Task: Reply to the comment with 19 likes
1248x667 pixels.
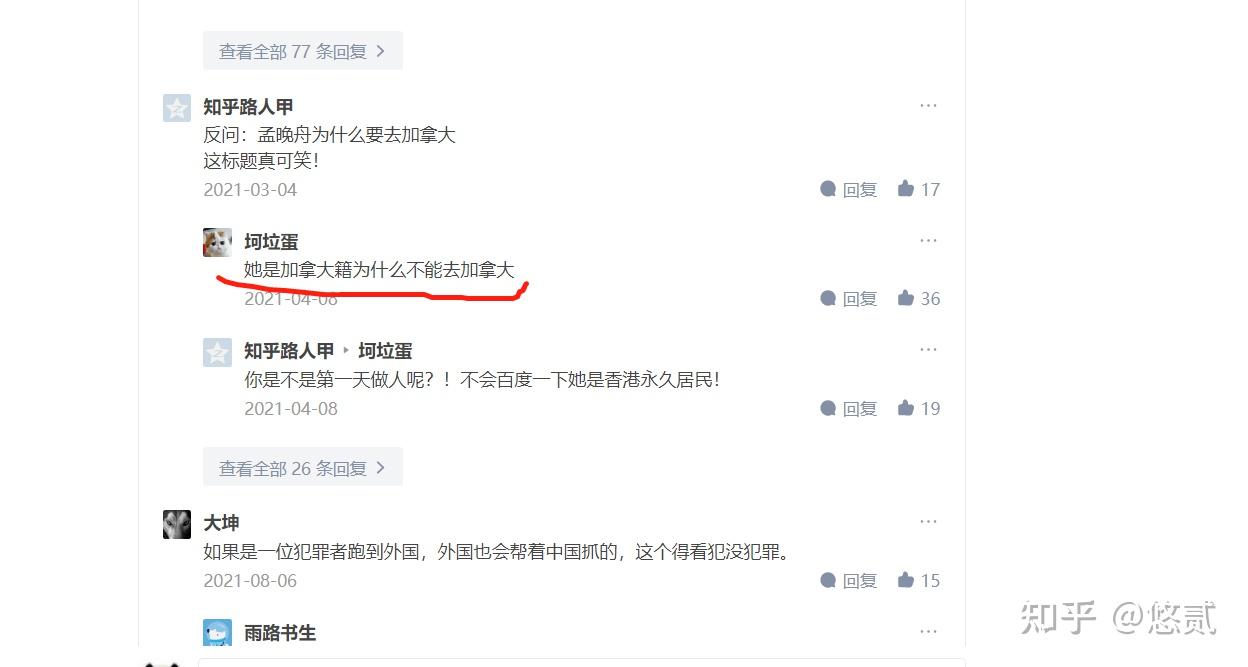Action: coord(848,408)
